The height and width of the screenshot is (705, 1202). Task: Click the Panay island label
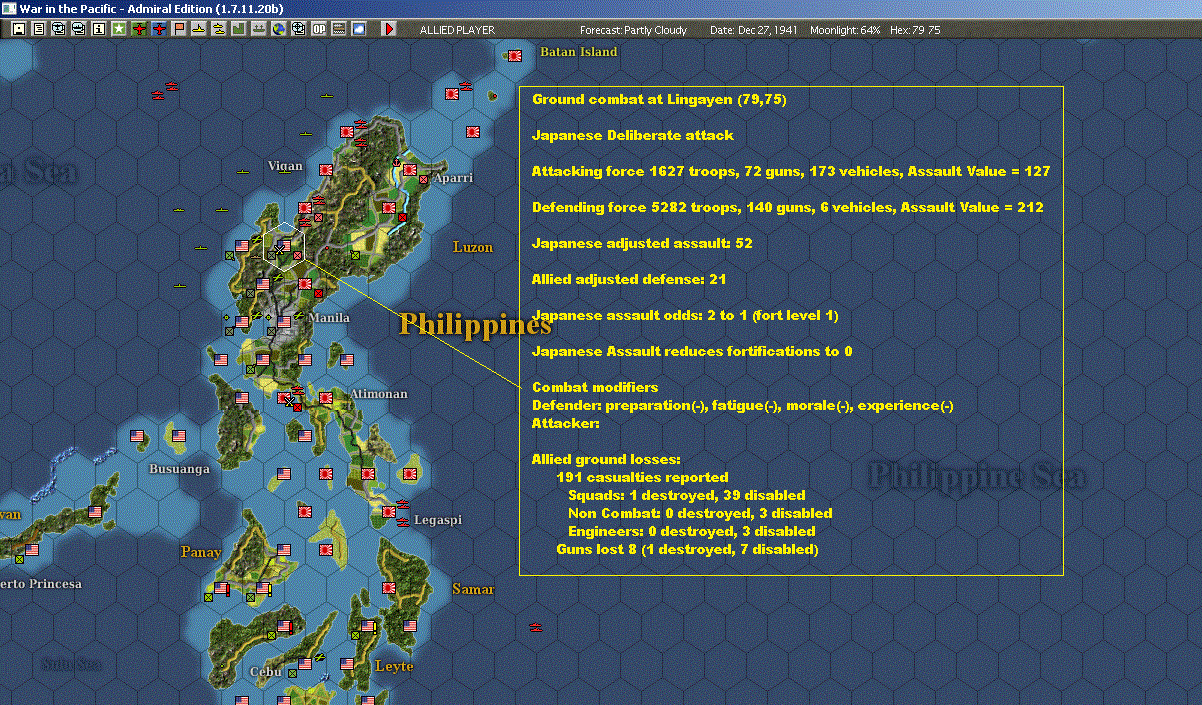tap(201, 552)
